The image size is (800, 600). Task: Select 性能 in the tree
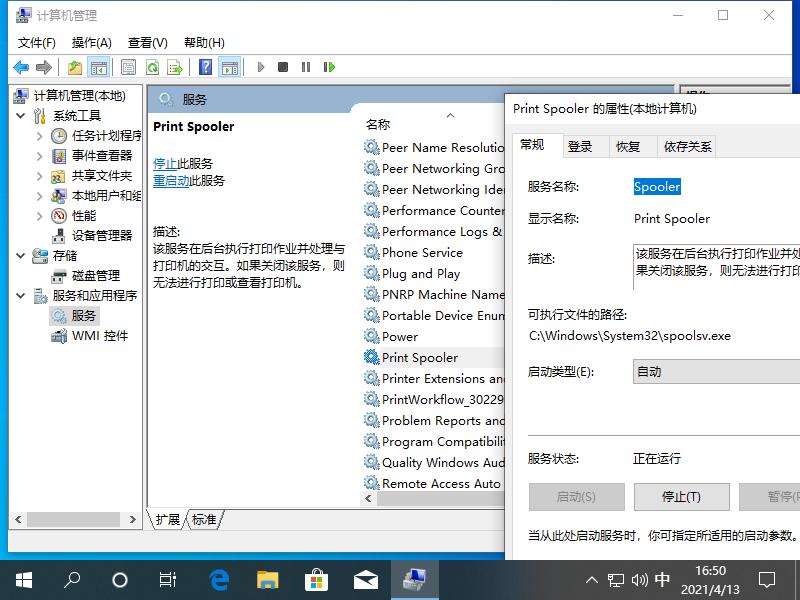(x=84, y=216)
